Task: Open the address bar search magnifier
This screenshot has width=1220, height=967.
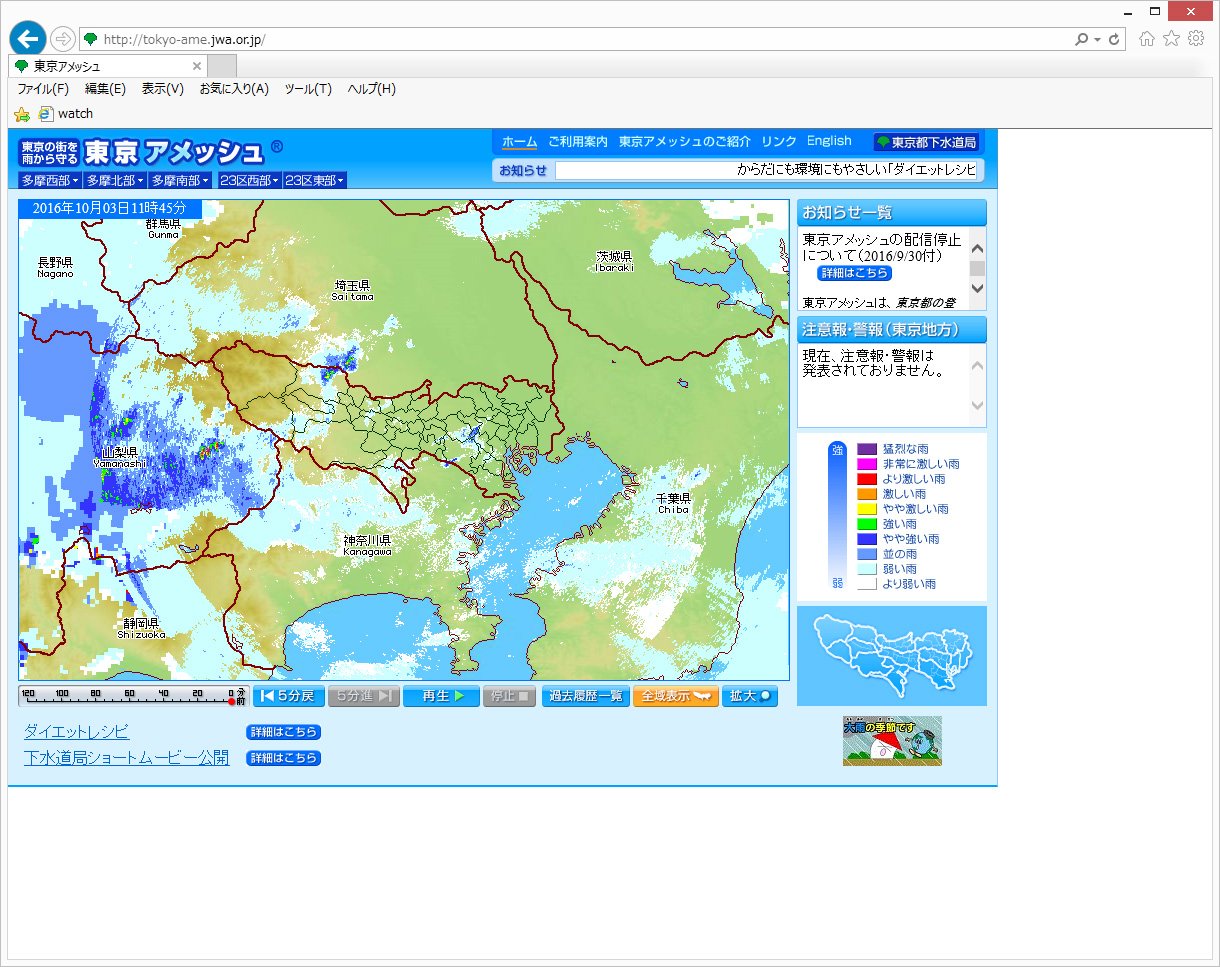Action: (1081, 39)
